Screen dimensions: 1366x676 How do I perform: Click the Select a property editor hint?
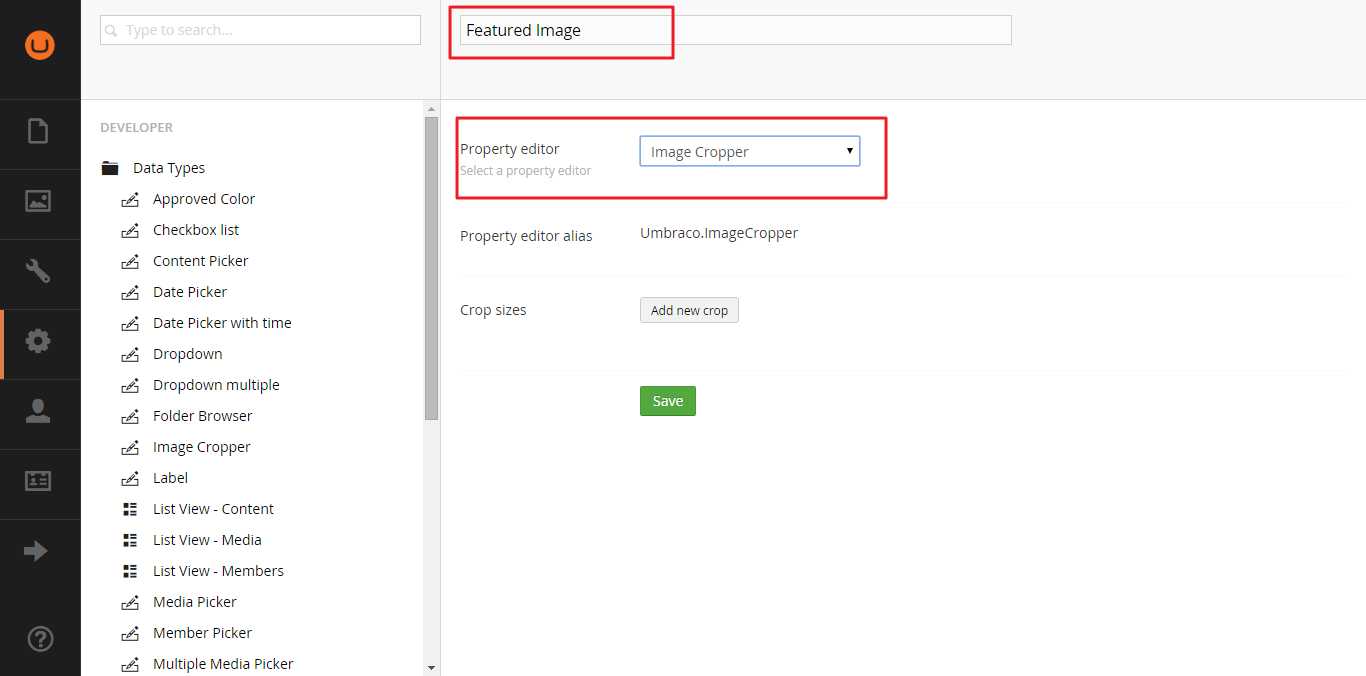pyautogui.click(x=526, y=171)
